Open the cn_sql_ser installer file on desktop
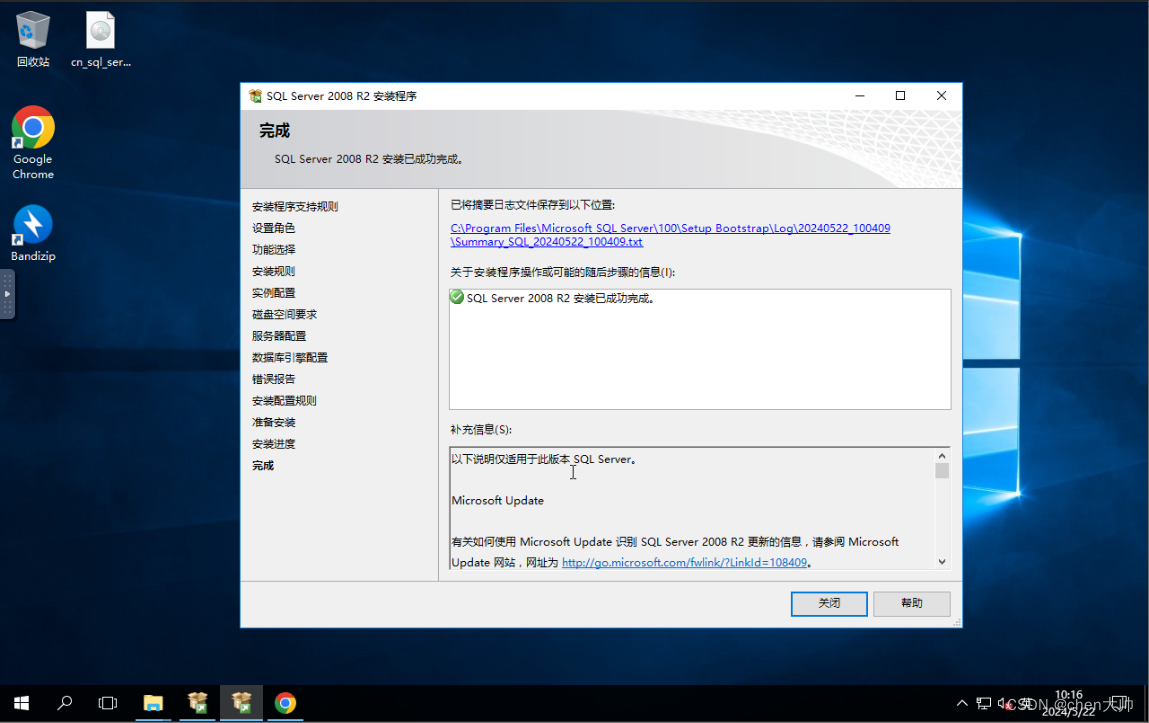Screen dimensions: 1149x723 (x=100, y=30)
